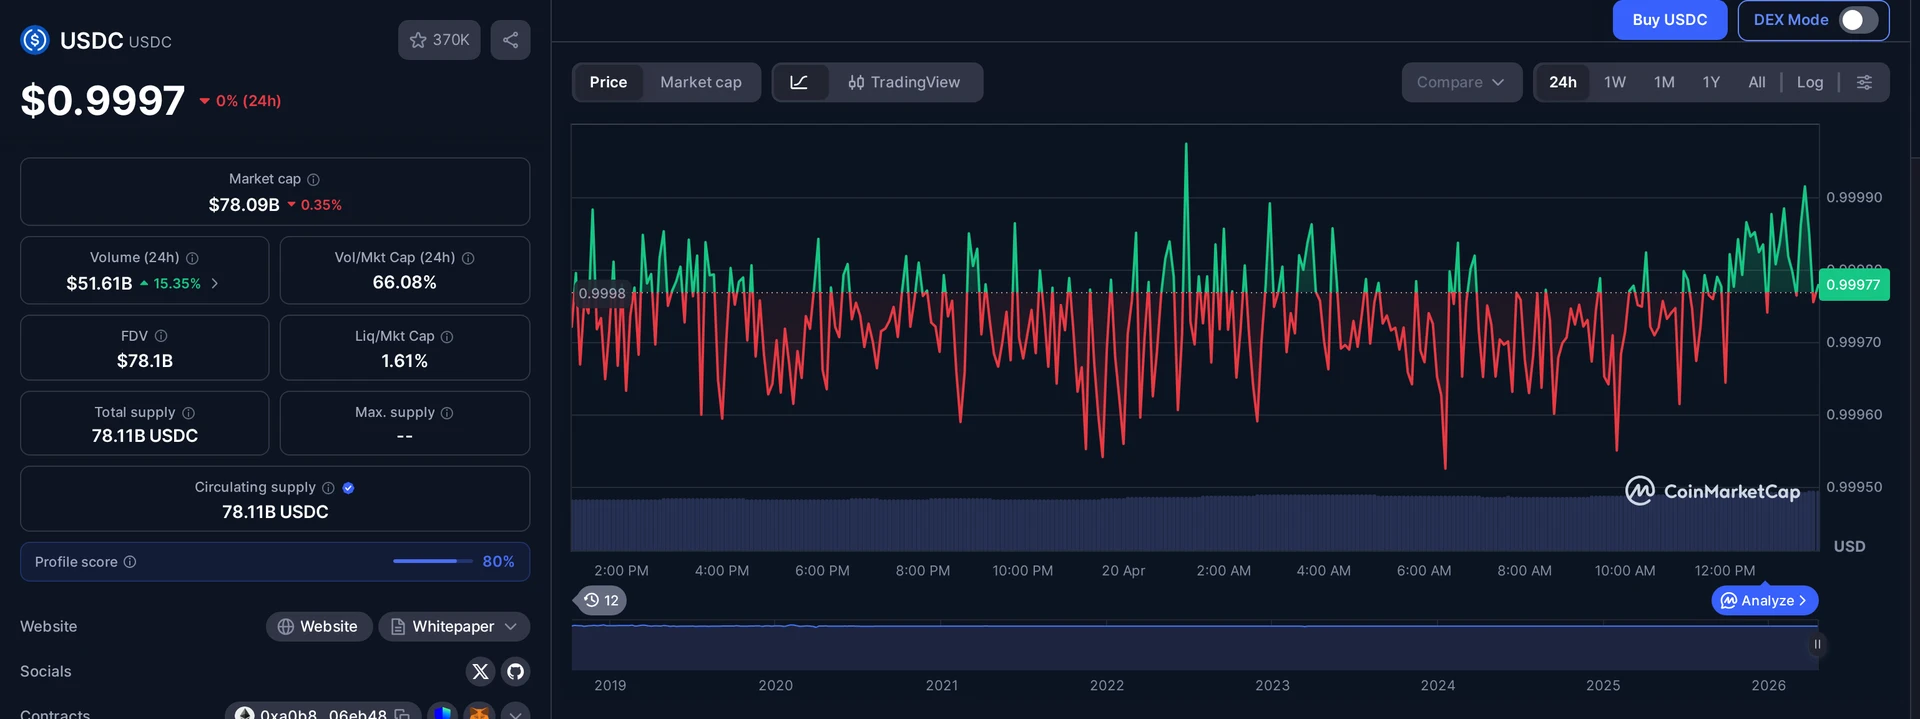Click the 66.08% Vol/Mkt Cap value
Screen dimensions: 1920x719
(x=404, y=283)
